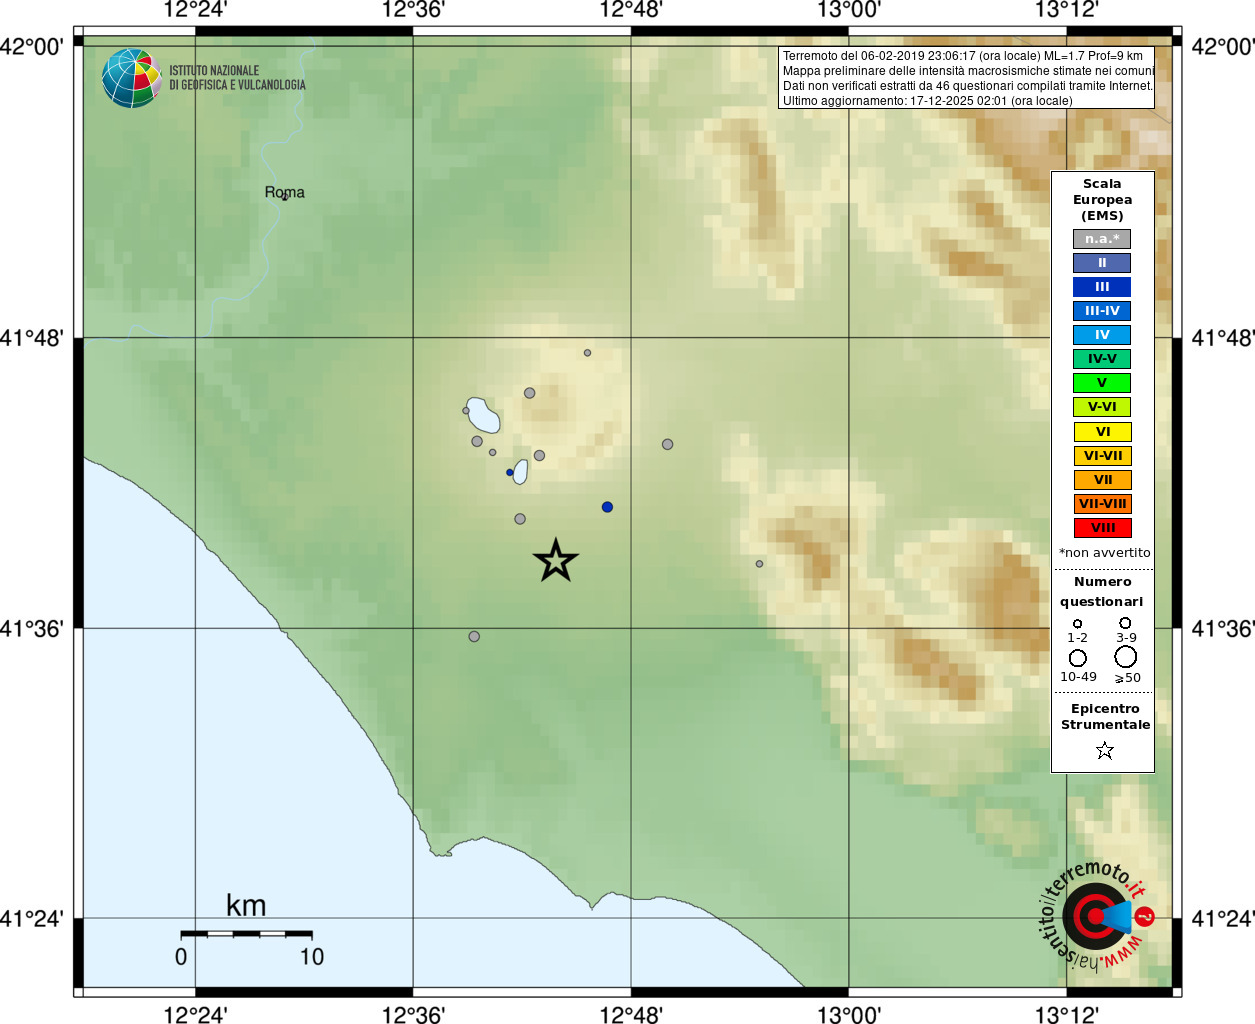
Task: Click the epicenter star on the map
Action: [x=555, y=560]
